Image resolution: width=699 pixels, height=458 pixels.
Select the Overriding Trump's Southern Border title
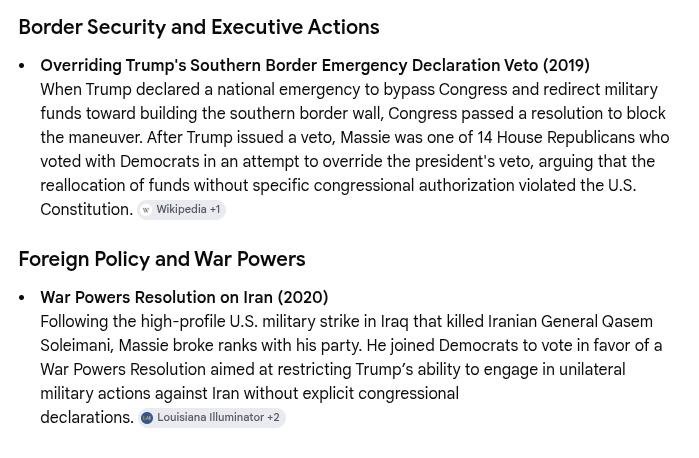click(x=315, y=66)
